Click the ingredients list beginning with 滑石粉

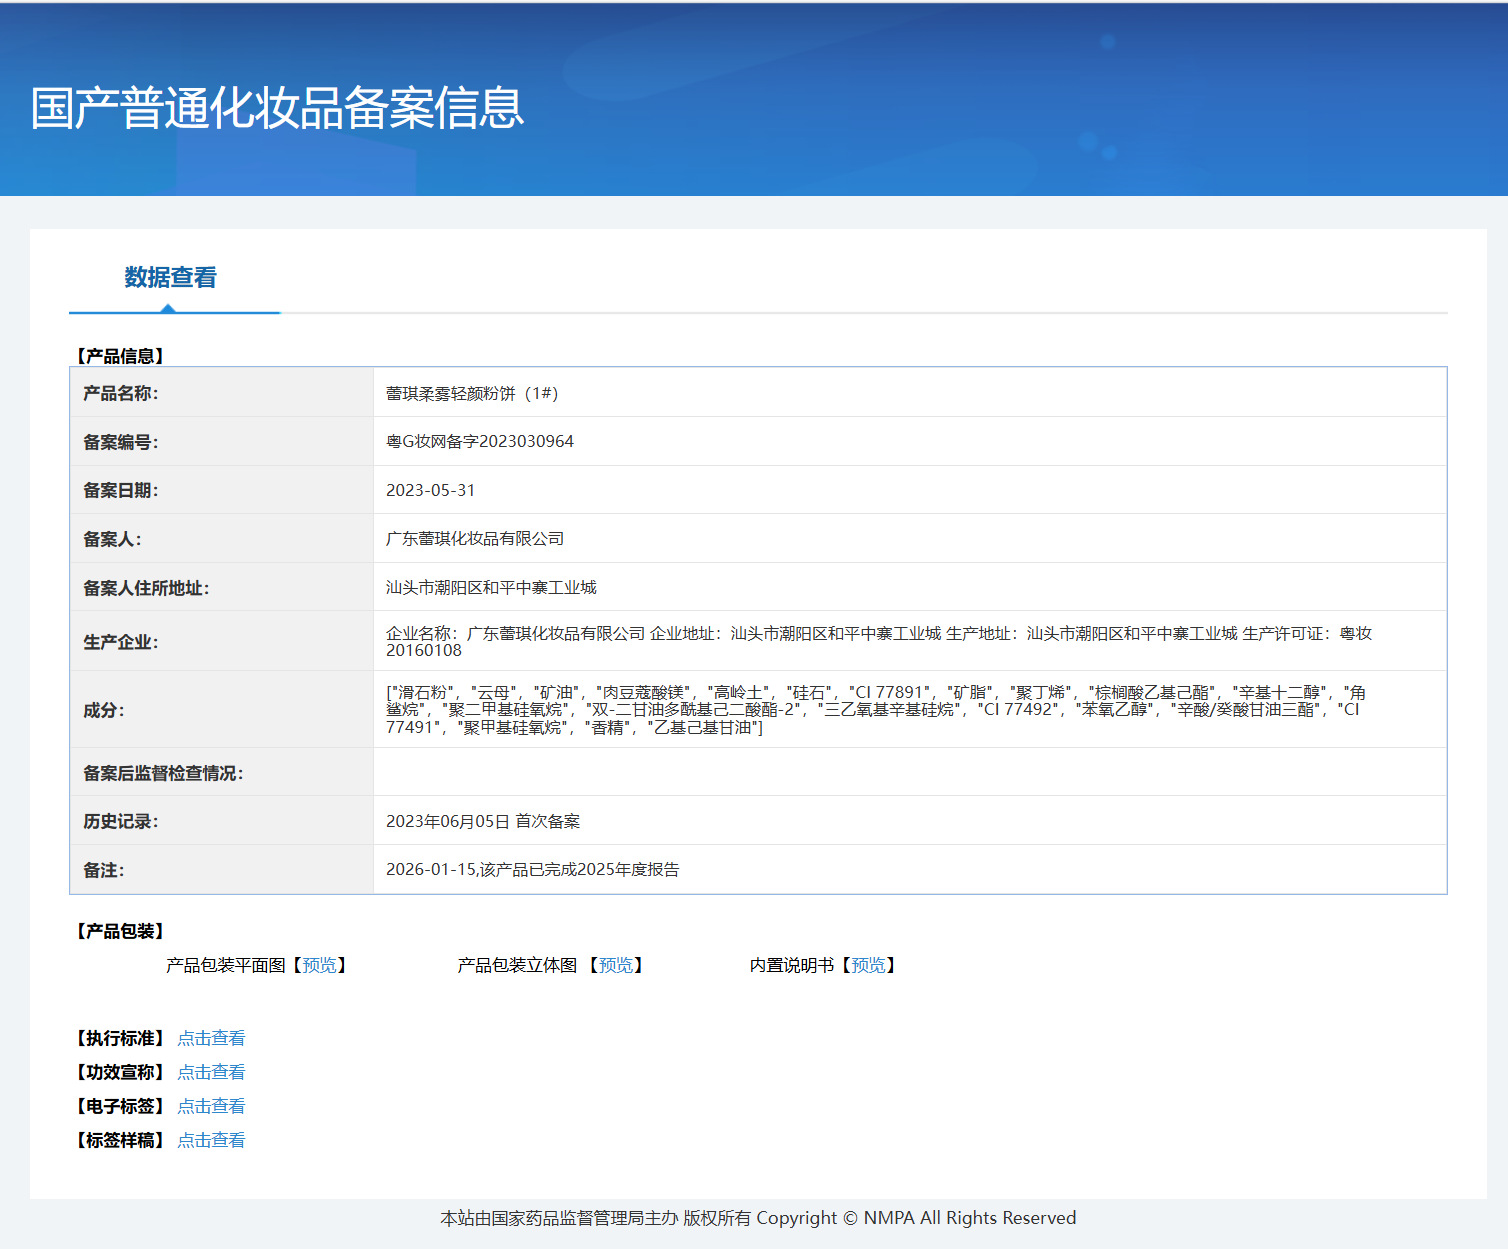click(876, 710)
